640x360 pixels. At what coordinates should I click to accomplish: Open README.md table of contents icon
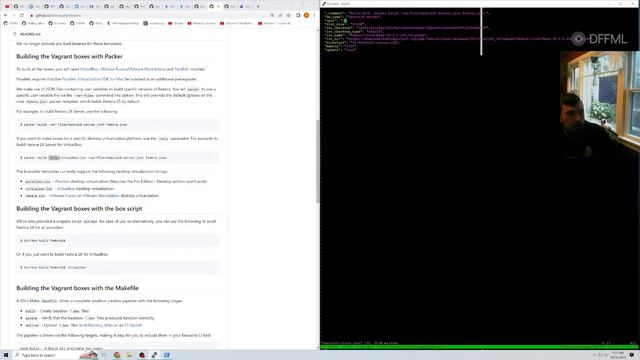[x=15, y=34]
